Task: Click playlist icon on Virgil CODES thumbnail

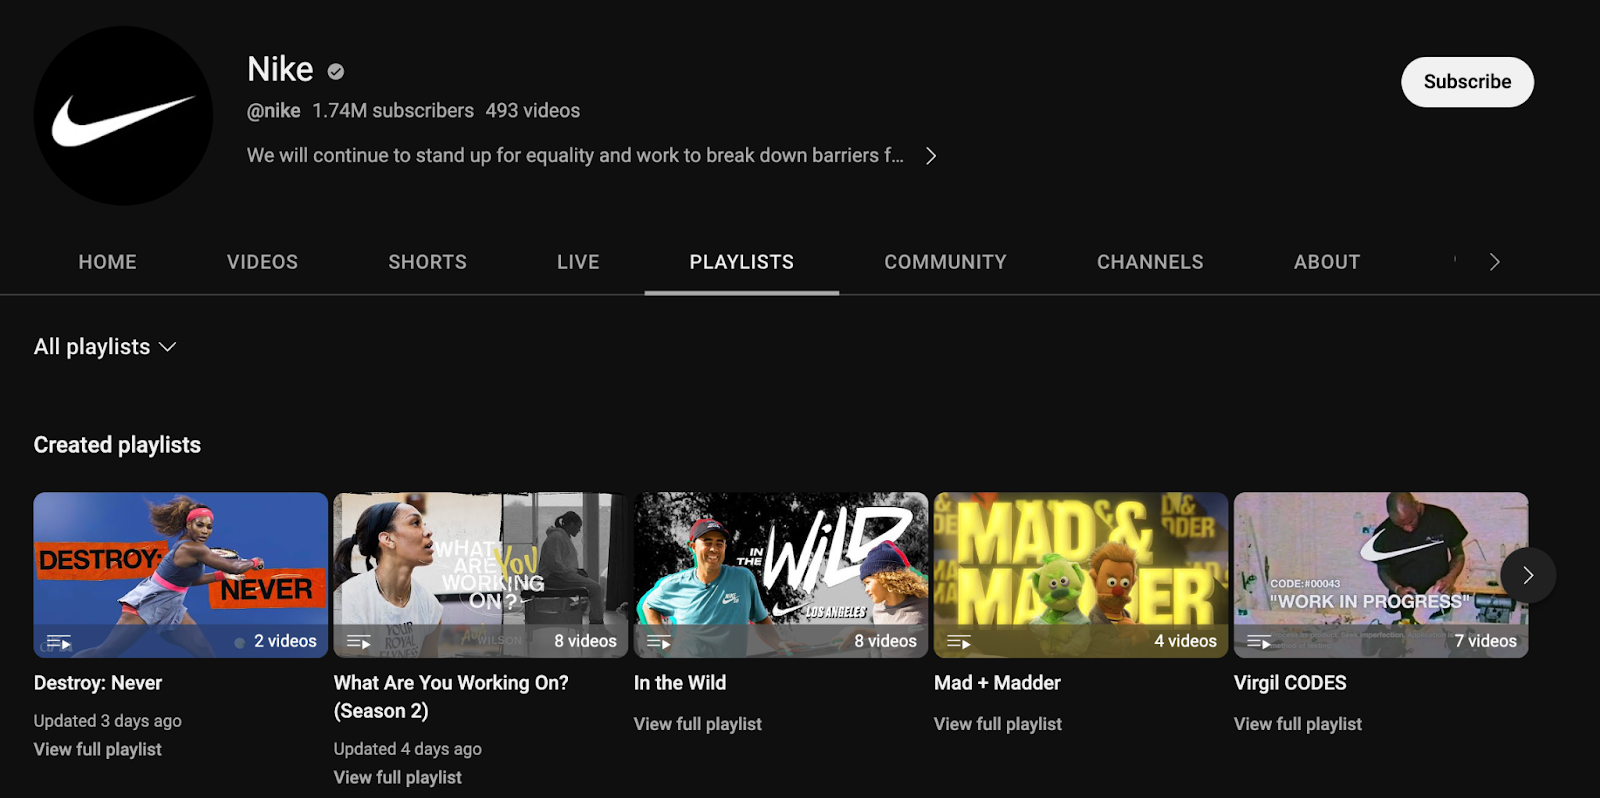Action: point(1259,642)
